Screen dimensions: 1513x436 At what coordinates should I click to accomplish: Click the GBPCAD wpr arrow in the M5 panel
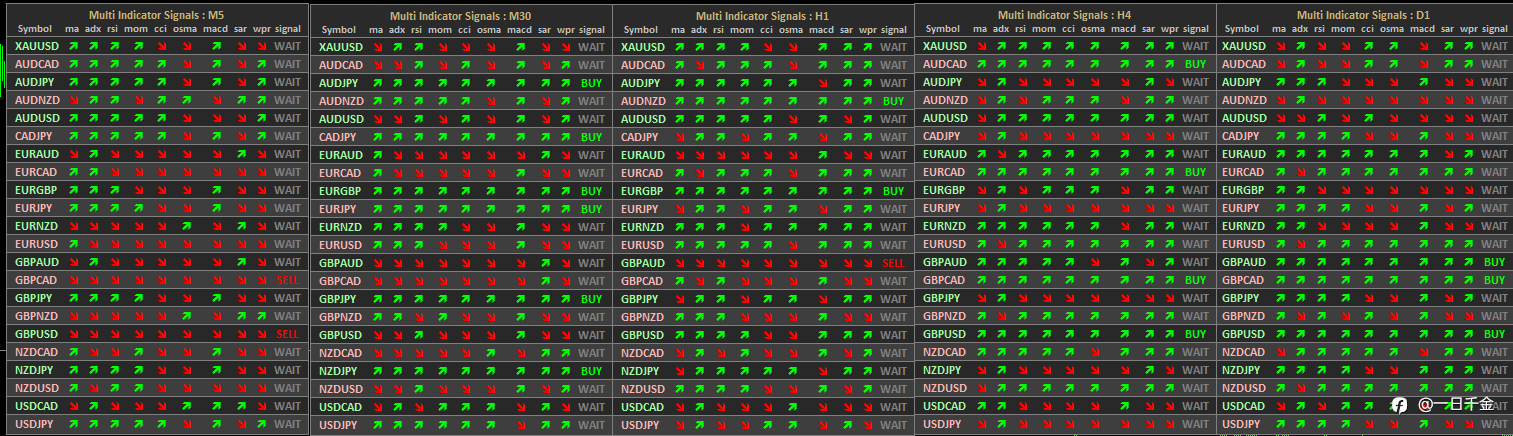262,280
